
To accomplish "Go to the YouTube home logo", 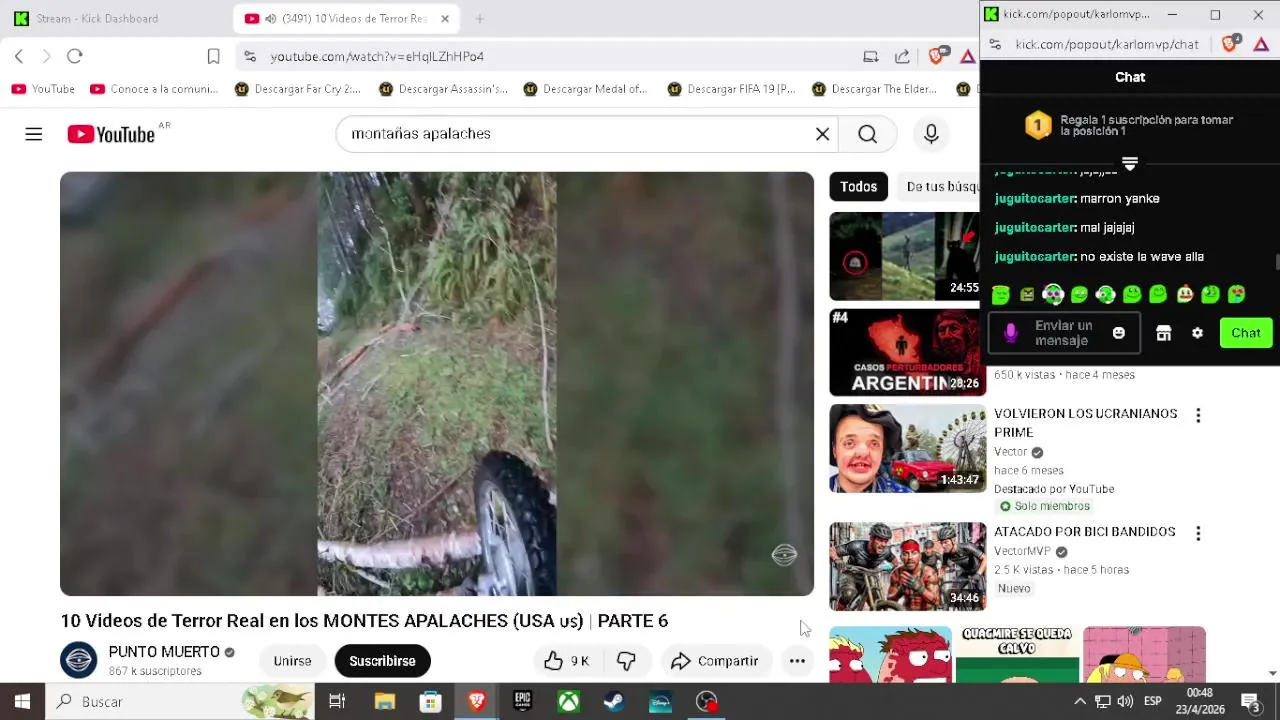I will (111, 134).
